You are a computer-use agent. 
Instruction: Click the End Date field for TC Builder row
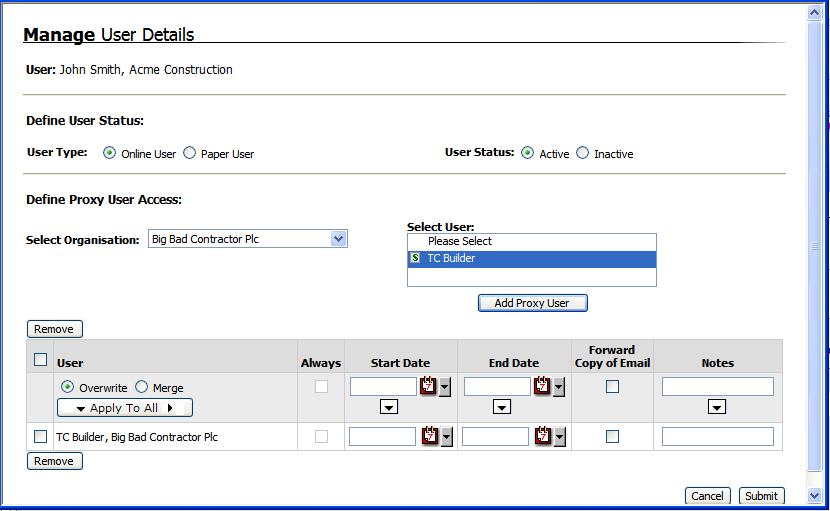tap(495, 436)
